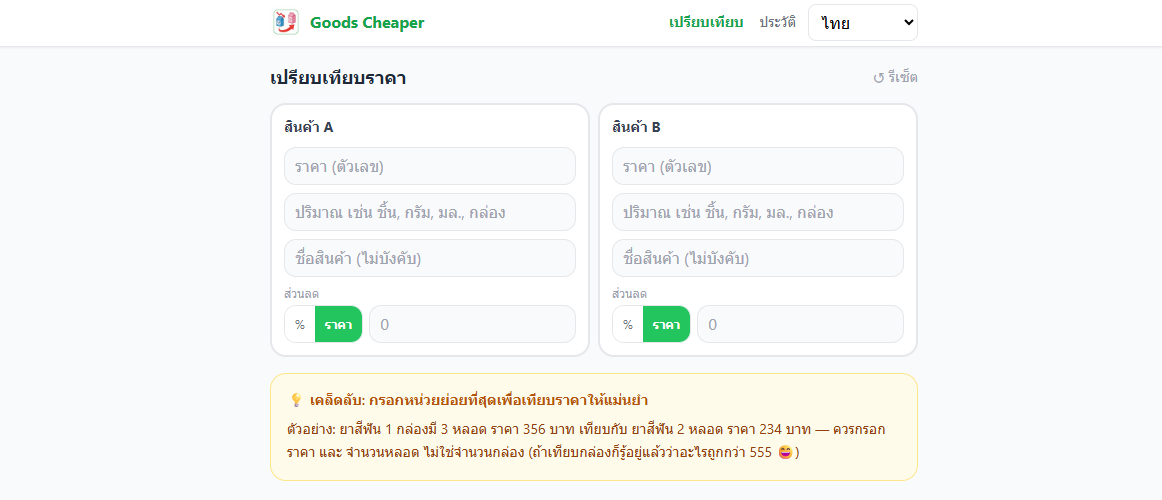Click product B name input field
The height and width of the screenshot is (500, 1162).
coord(758,258)
